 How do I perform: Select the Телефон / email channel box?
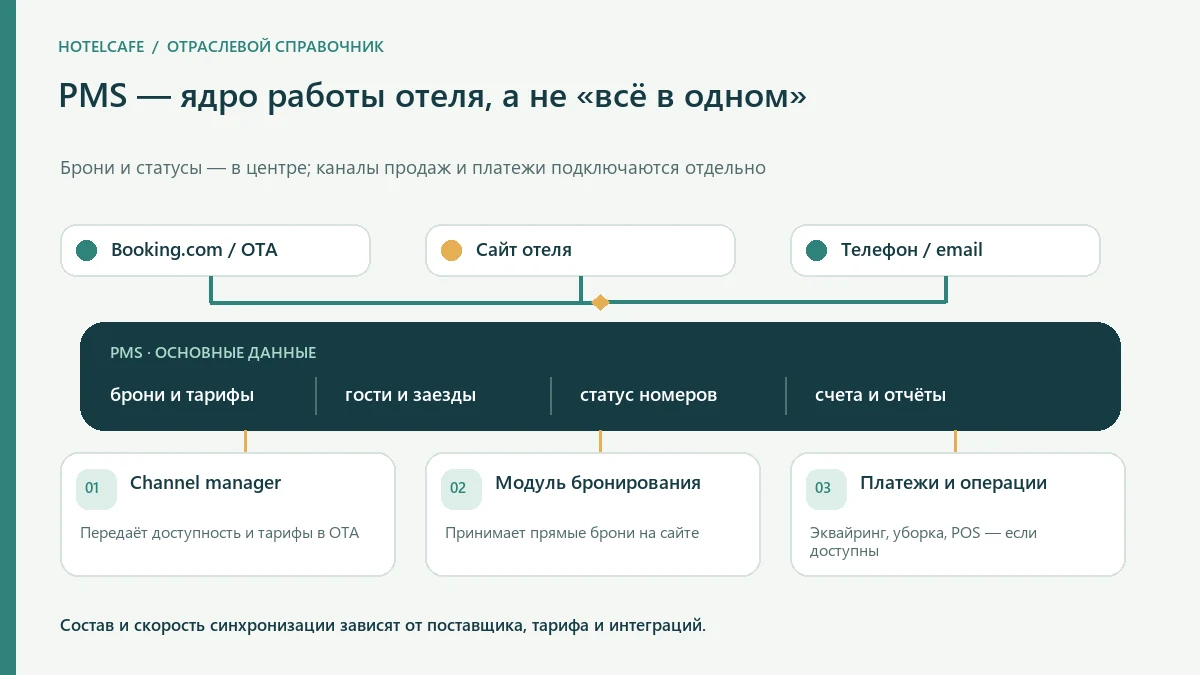(945, 250)
